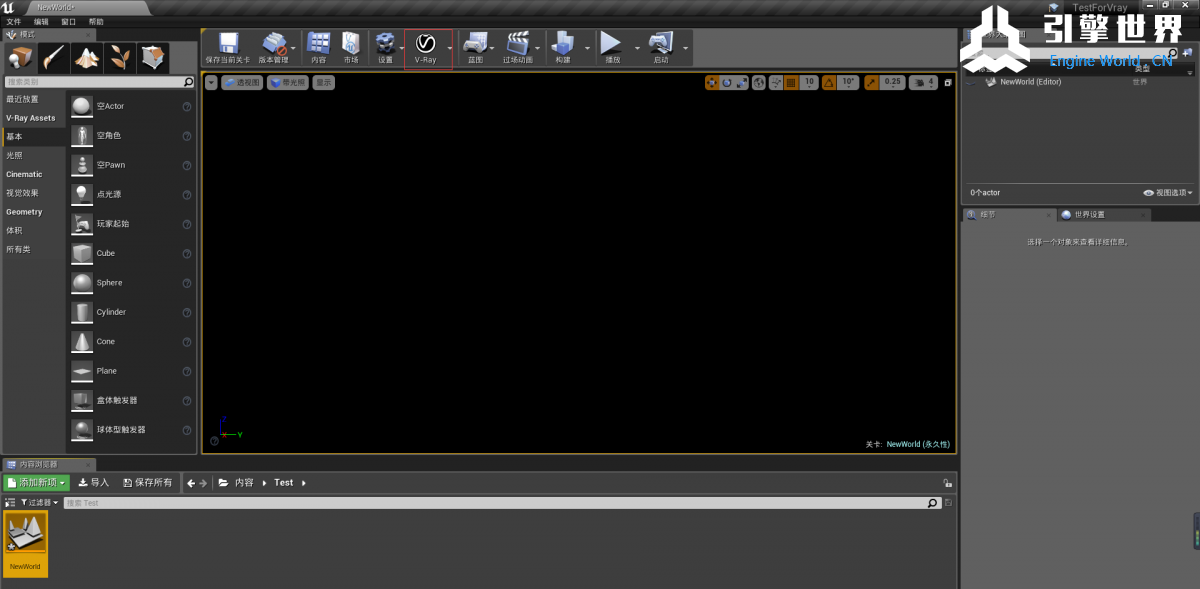Open the 带光照 view mode dropdown
The height and width of the screenshot is (589, 1200).
(287, 82)
